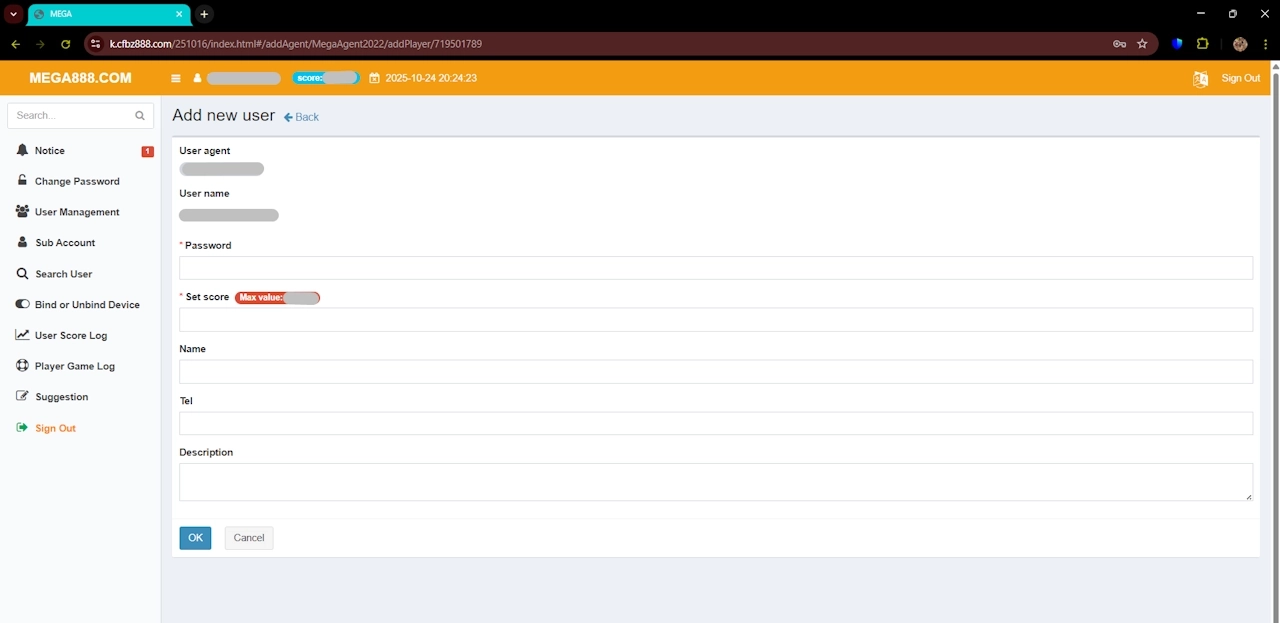Select the User Management sidebar icon
The height and width of the screenshot is (623, 1280).
point(22,211)
